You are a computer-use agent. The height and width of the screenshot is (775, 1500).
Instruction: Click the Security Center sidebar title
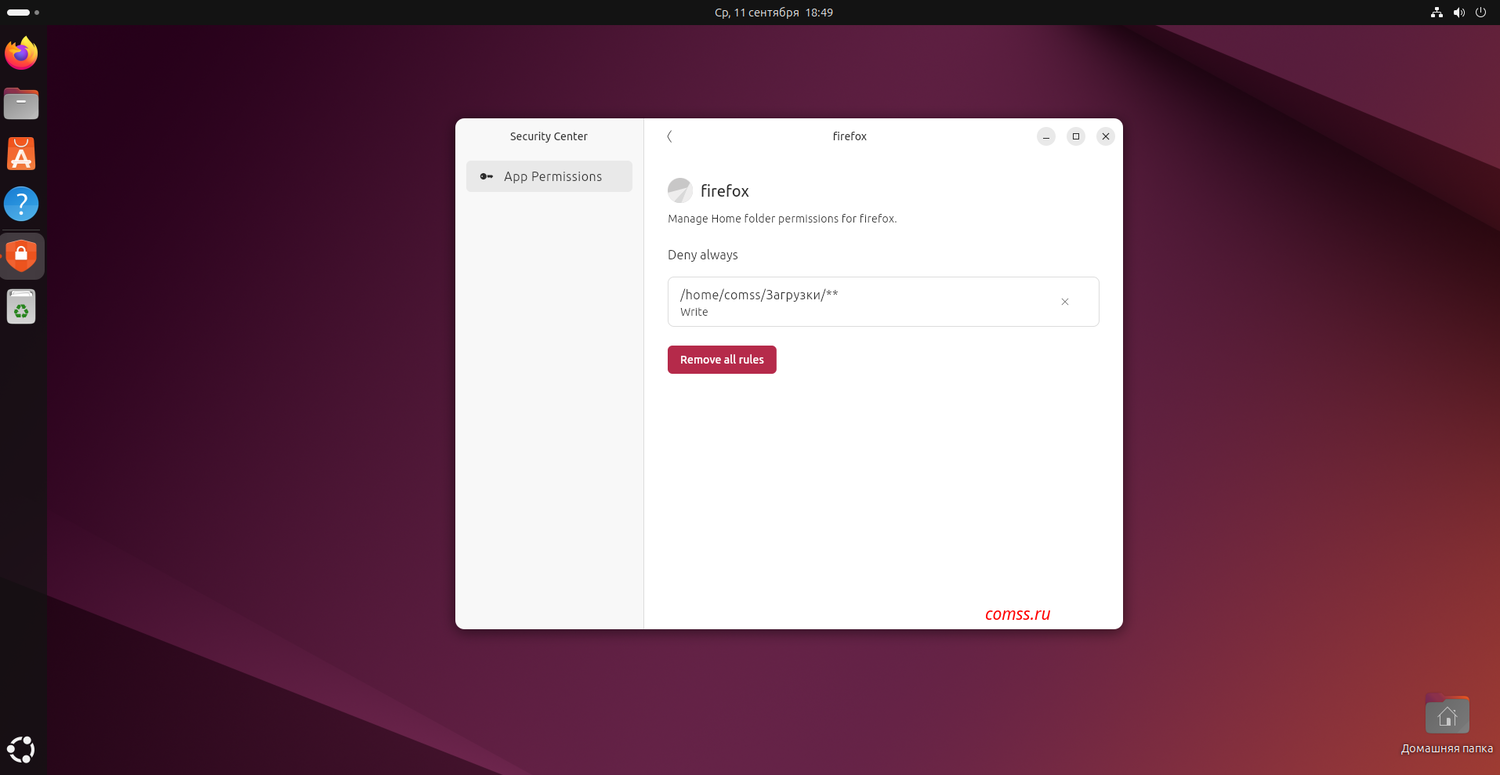(549, 136)
